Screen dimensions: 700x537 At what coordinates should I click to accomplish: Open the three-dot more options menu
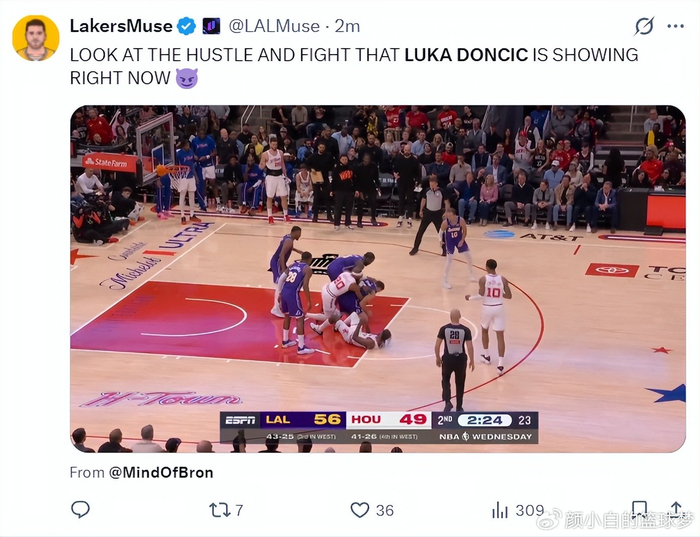pos(675,26)
